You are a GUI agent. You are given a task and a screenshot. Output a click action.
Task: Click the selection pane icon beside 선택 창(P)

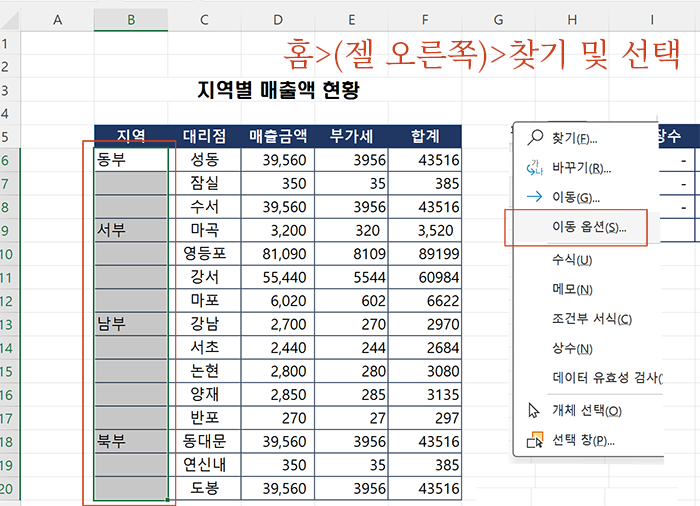pyautogui.click(x=535, y=439)
